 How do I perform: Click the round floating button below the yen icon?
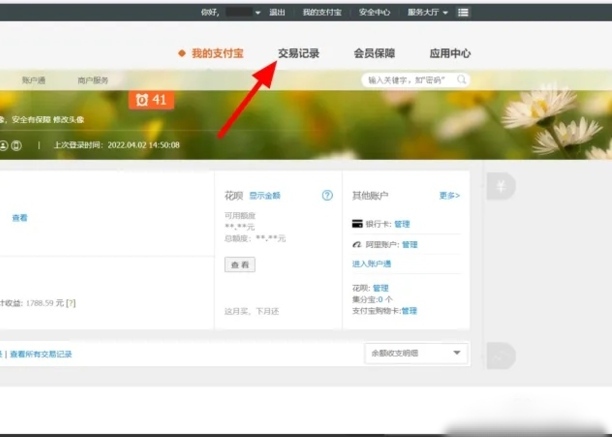point(499,354)
